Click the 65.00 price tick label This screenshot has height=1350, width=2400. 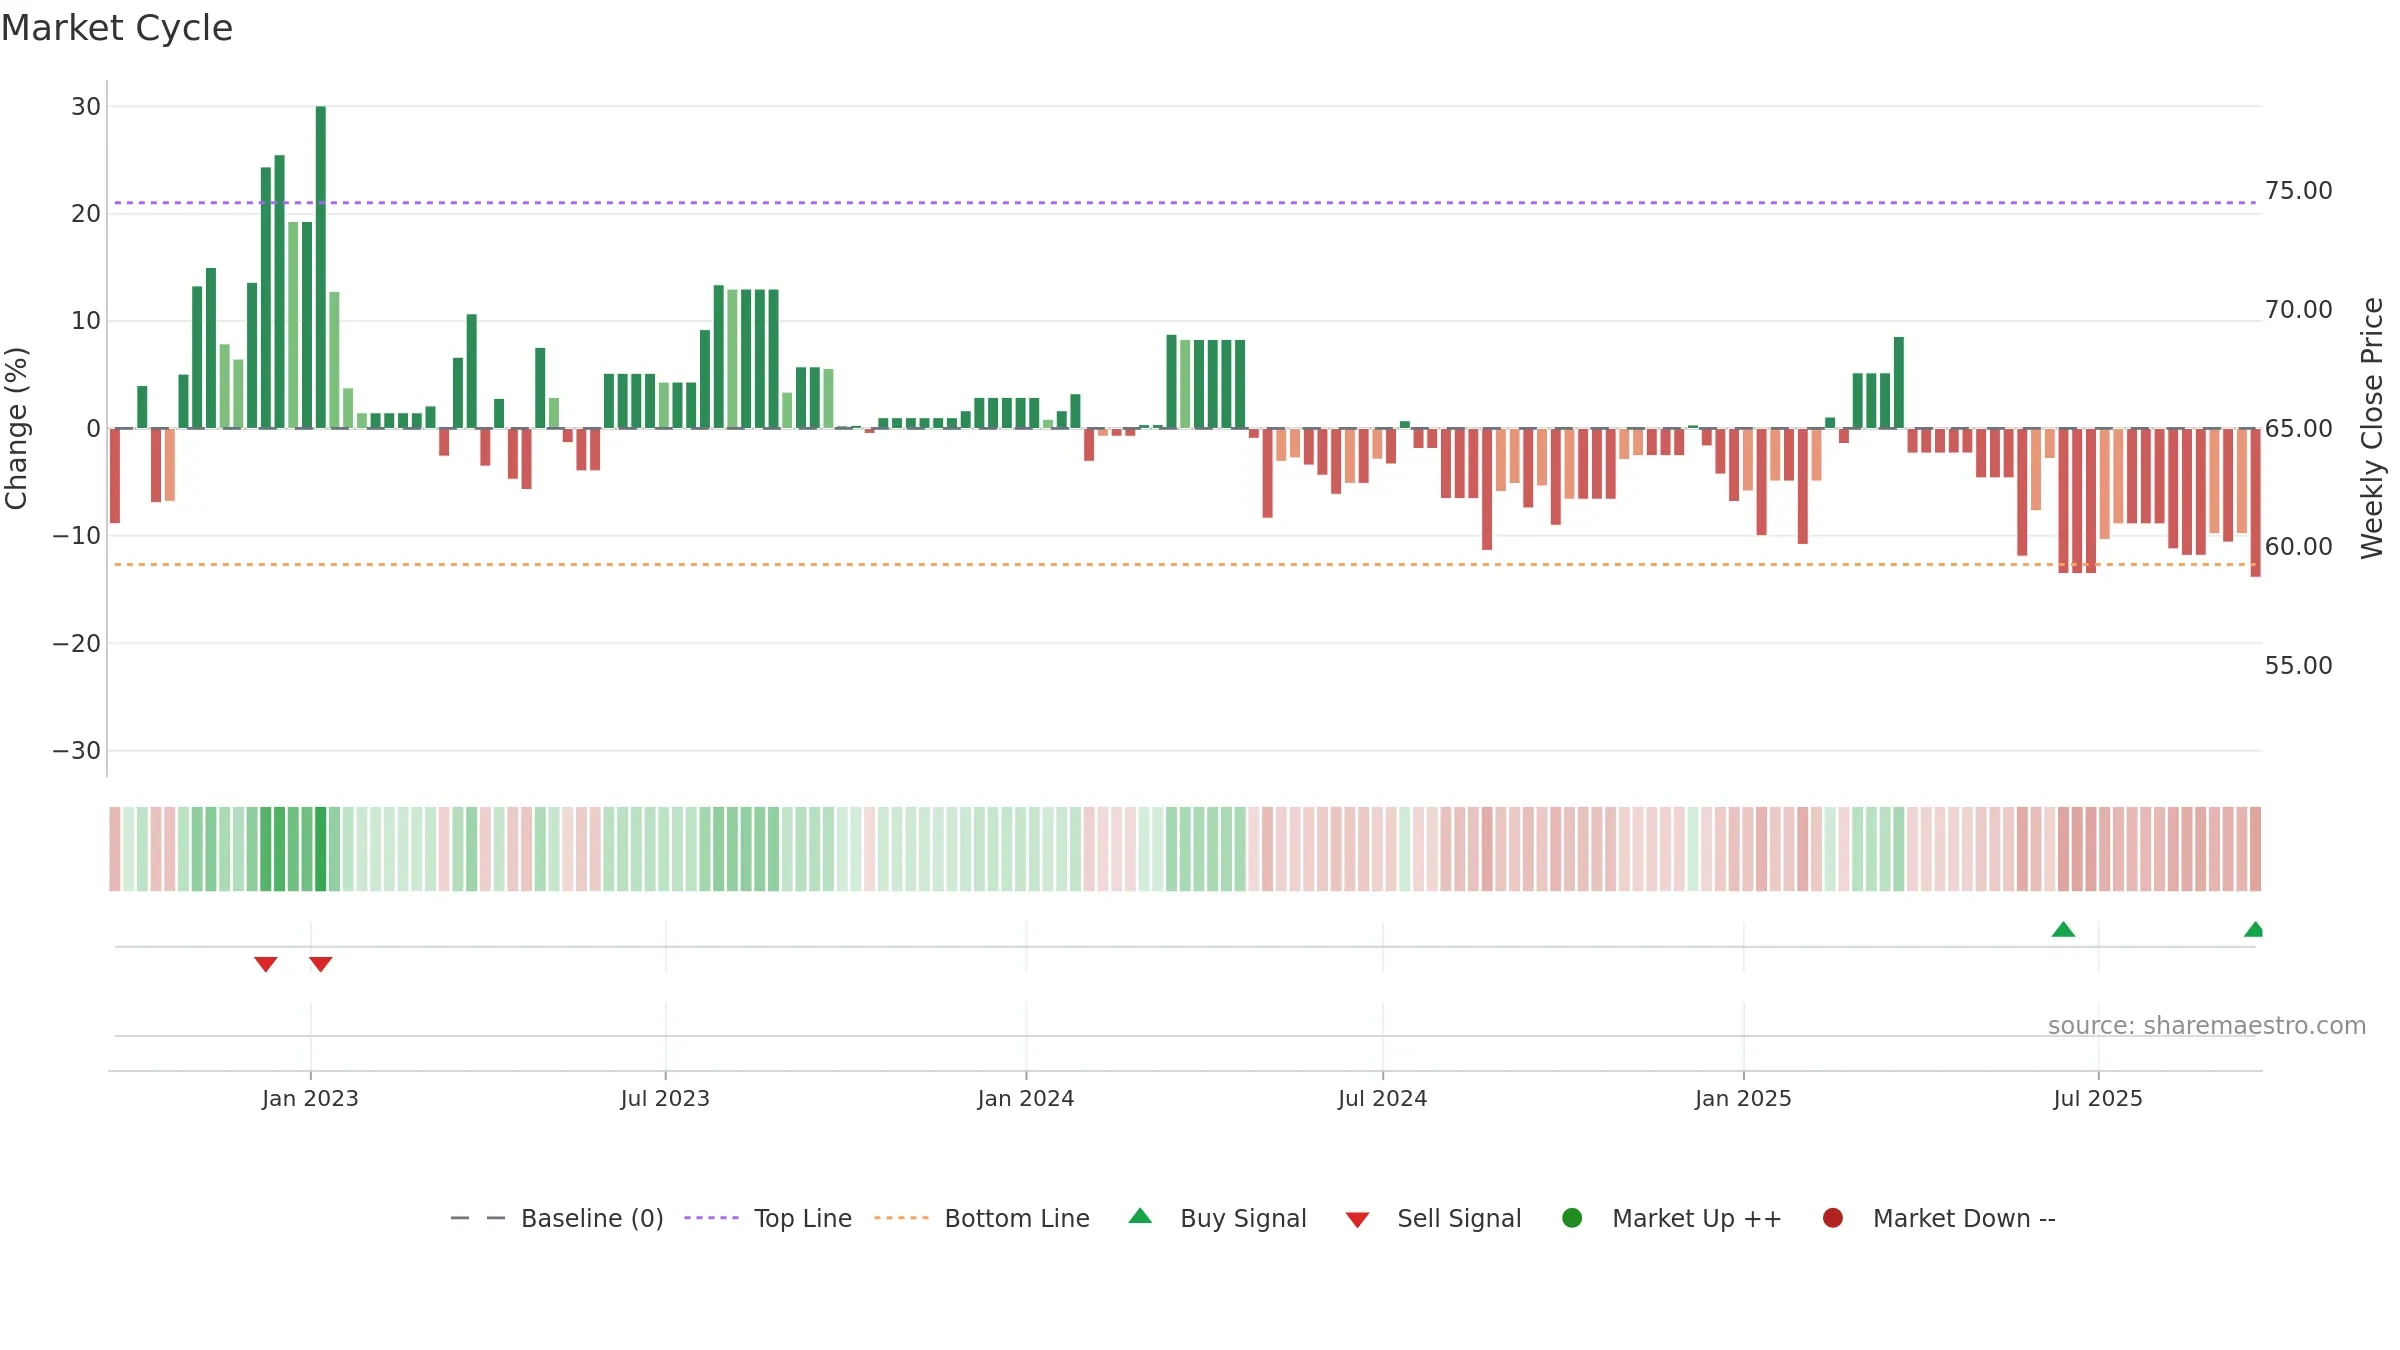pyautogui.click(x=2298, y=429)
